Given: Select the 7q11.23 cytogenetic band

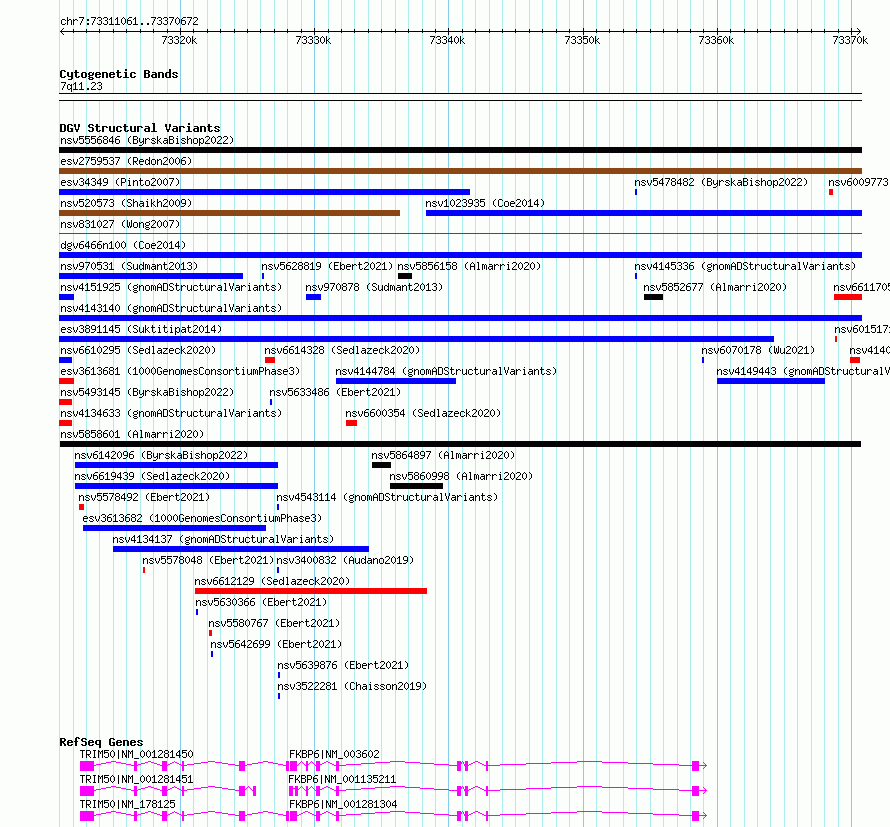Looking at the screenshot, I should pos(81,86).
